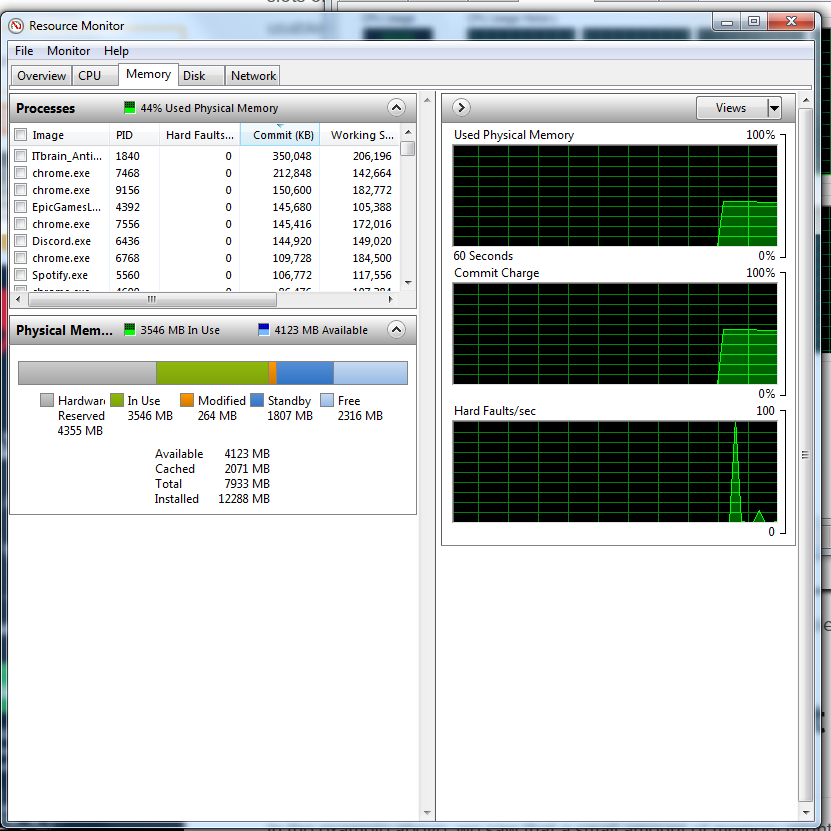Click the gray Hardware Reserved legend swatch

coord(47,400)
